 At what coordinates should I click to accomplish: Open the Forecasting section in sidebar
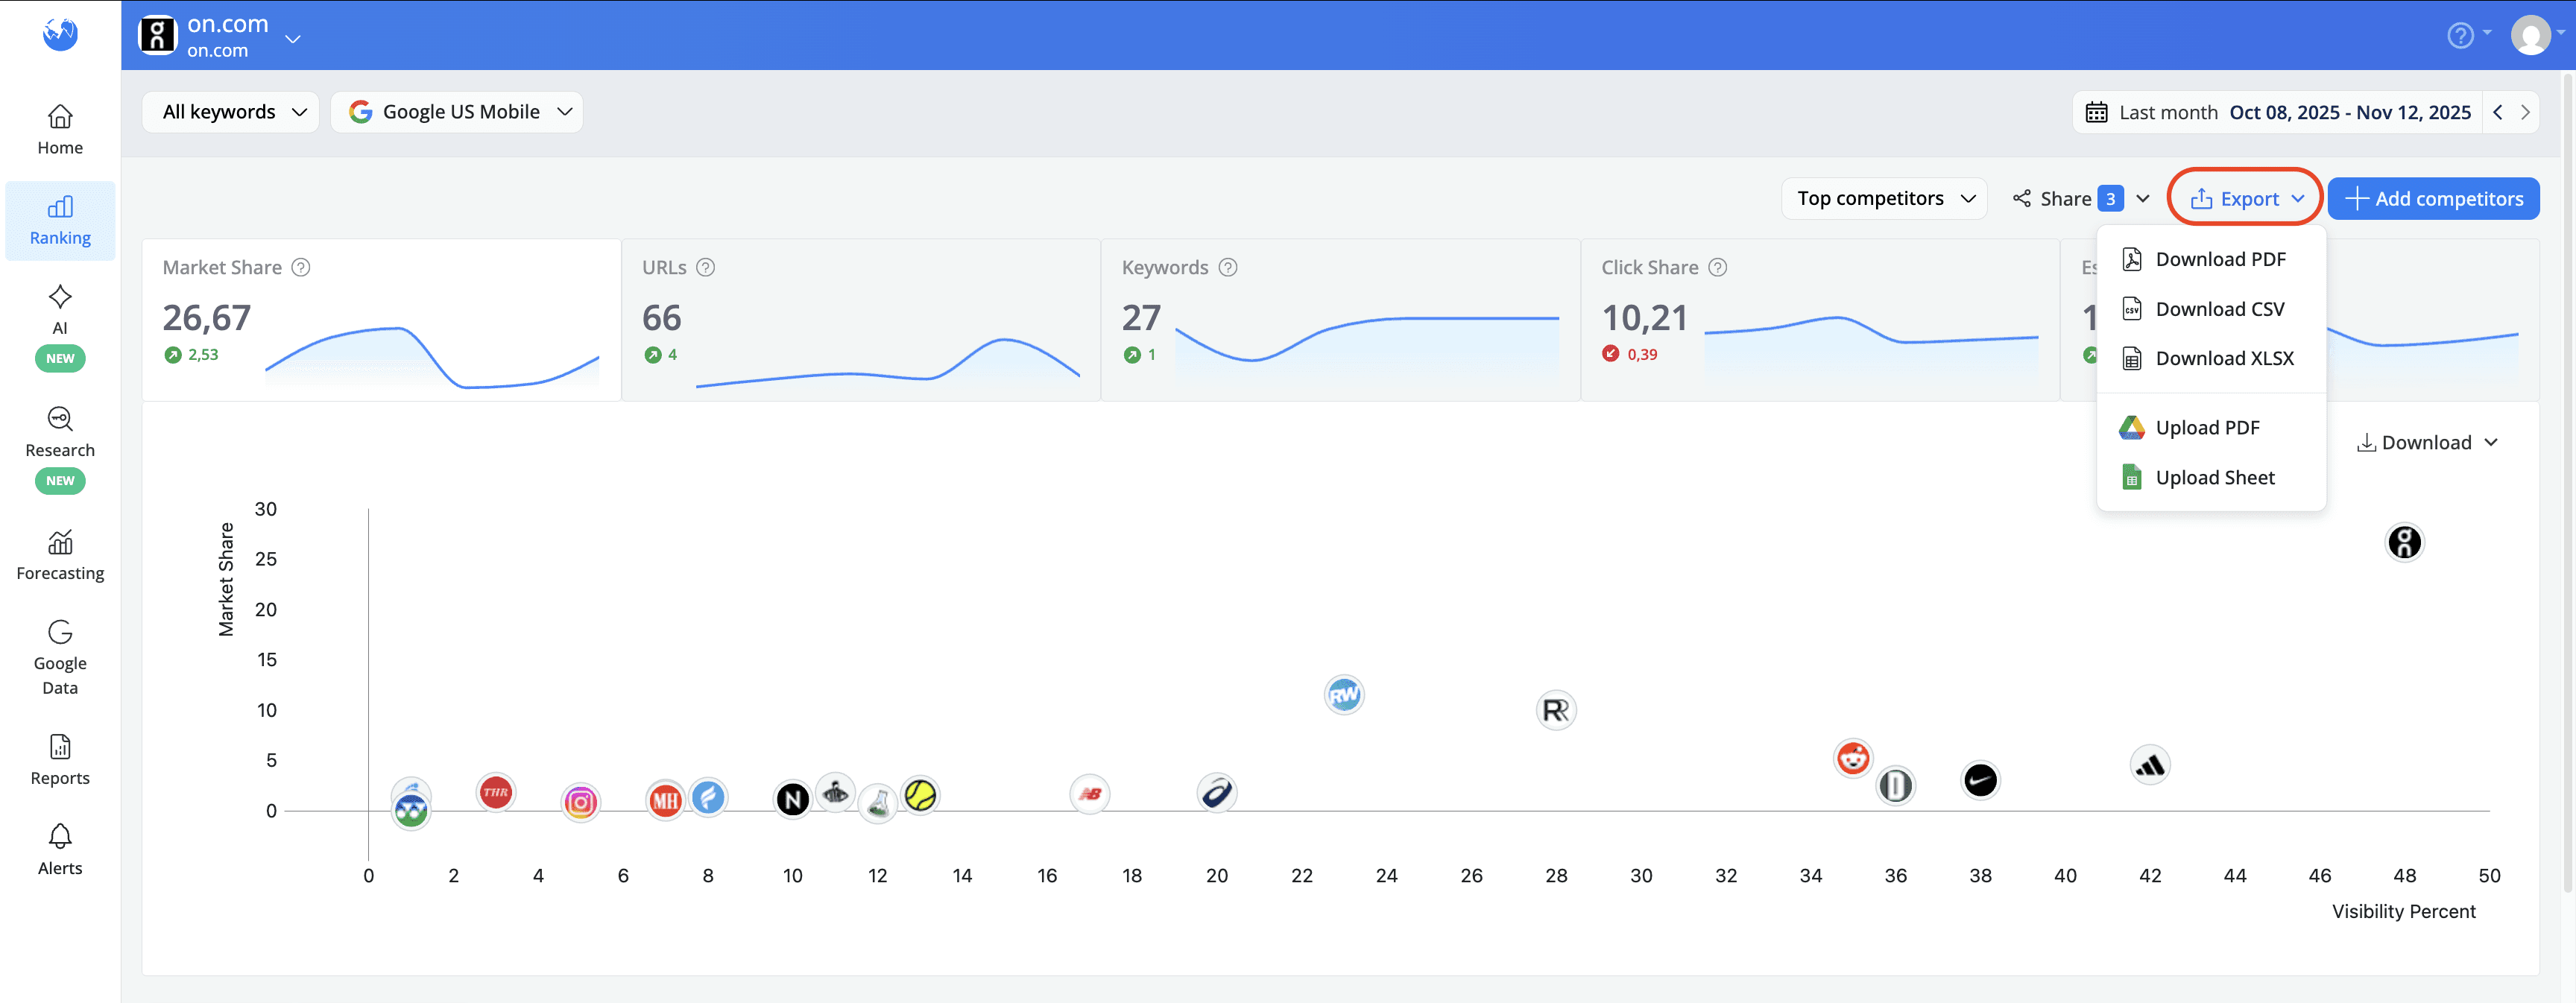[x=60, y=555]
